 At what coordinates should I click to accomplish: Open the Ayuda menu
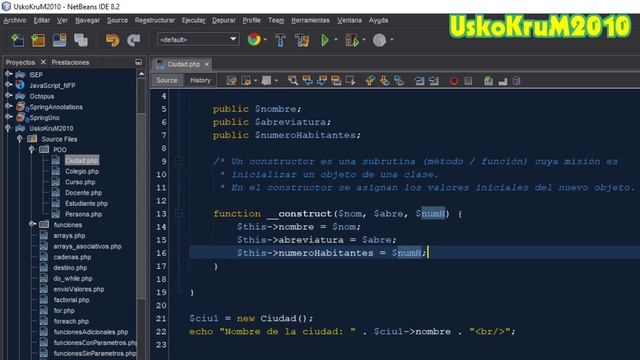378,20
